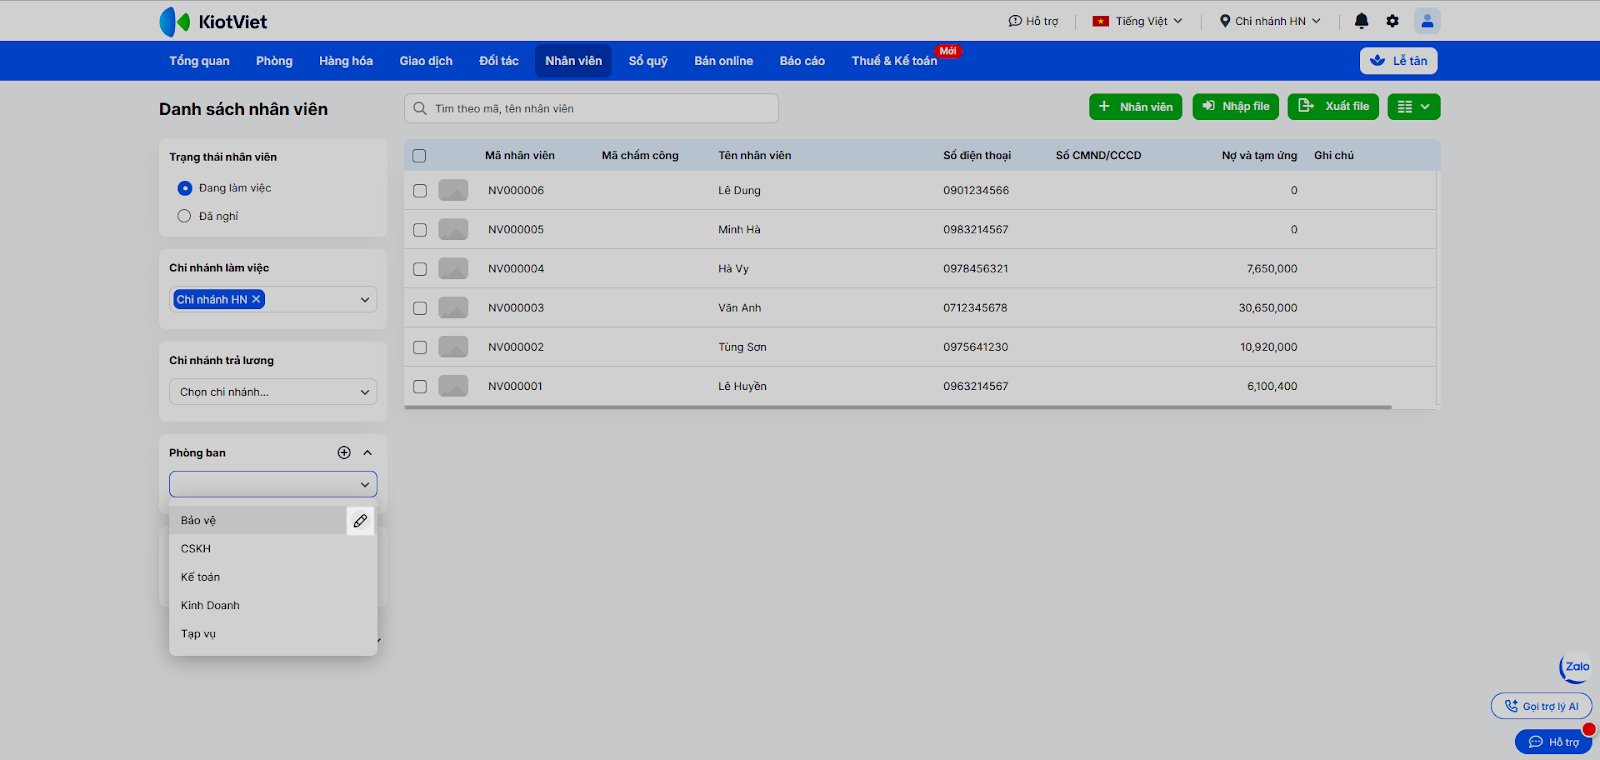Click phone number 0978456321
Viewport: 1600px width, 760px height.
(976, 269)
